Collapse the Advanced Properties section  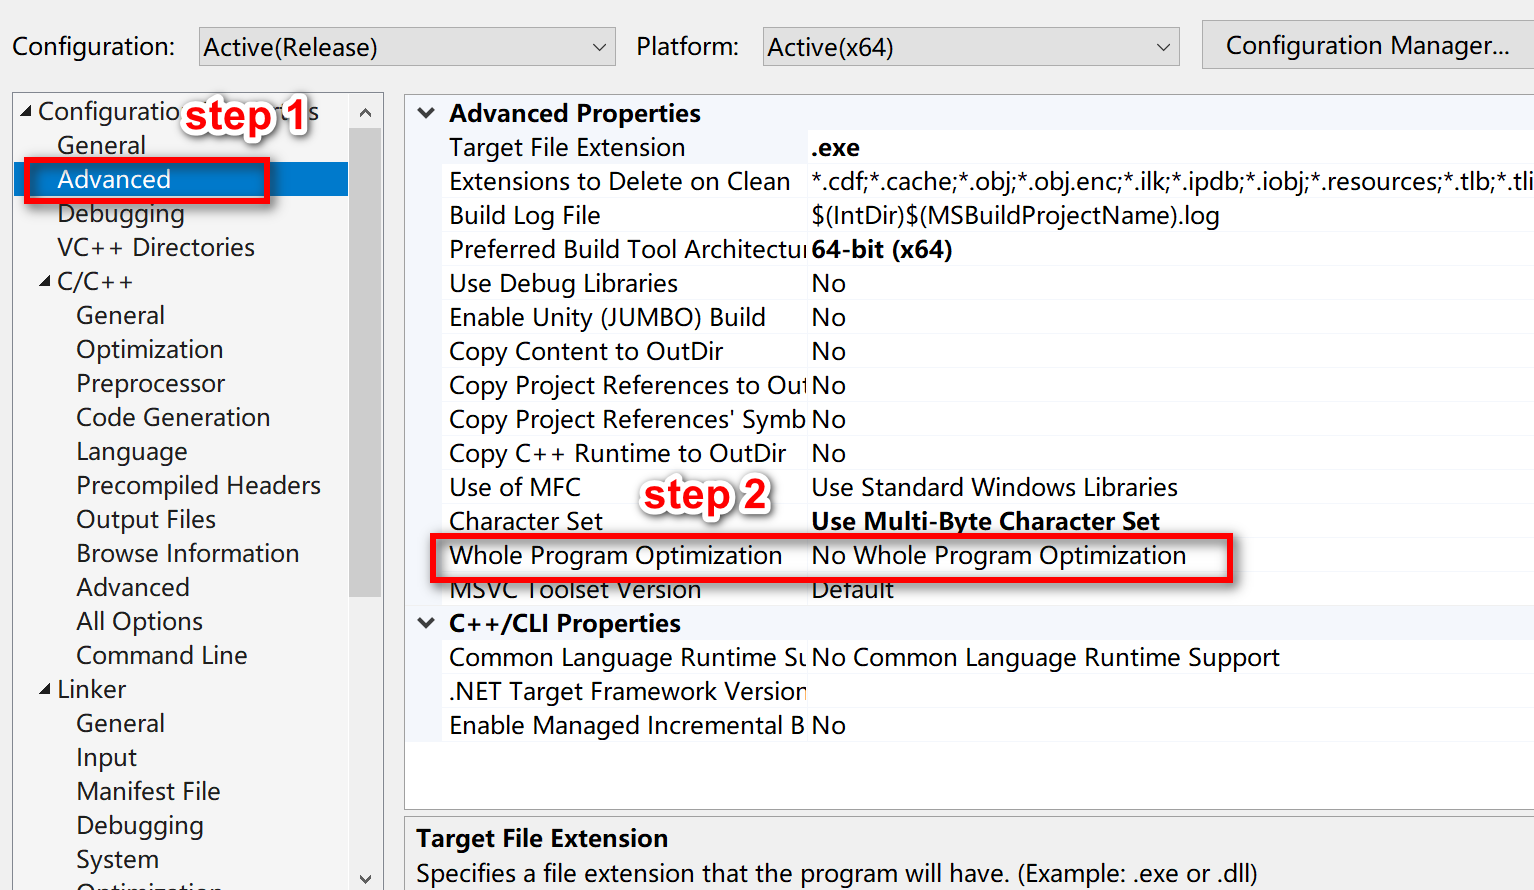(x=425, y=113)
